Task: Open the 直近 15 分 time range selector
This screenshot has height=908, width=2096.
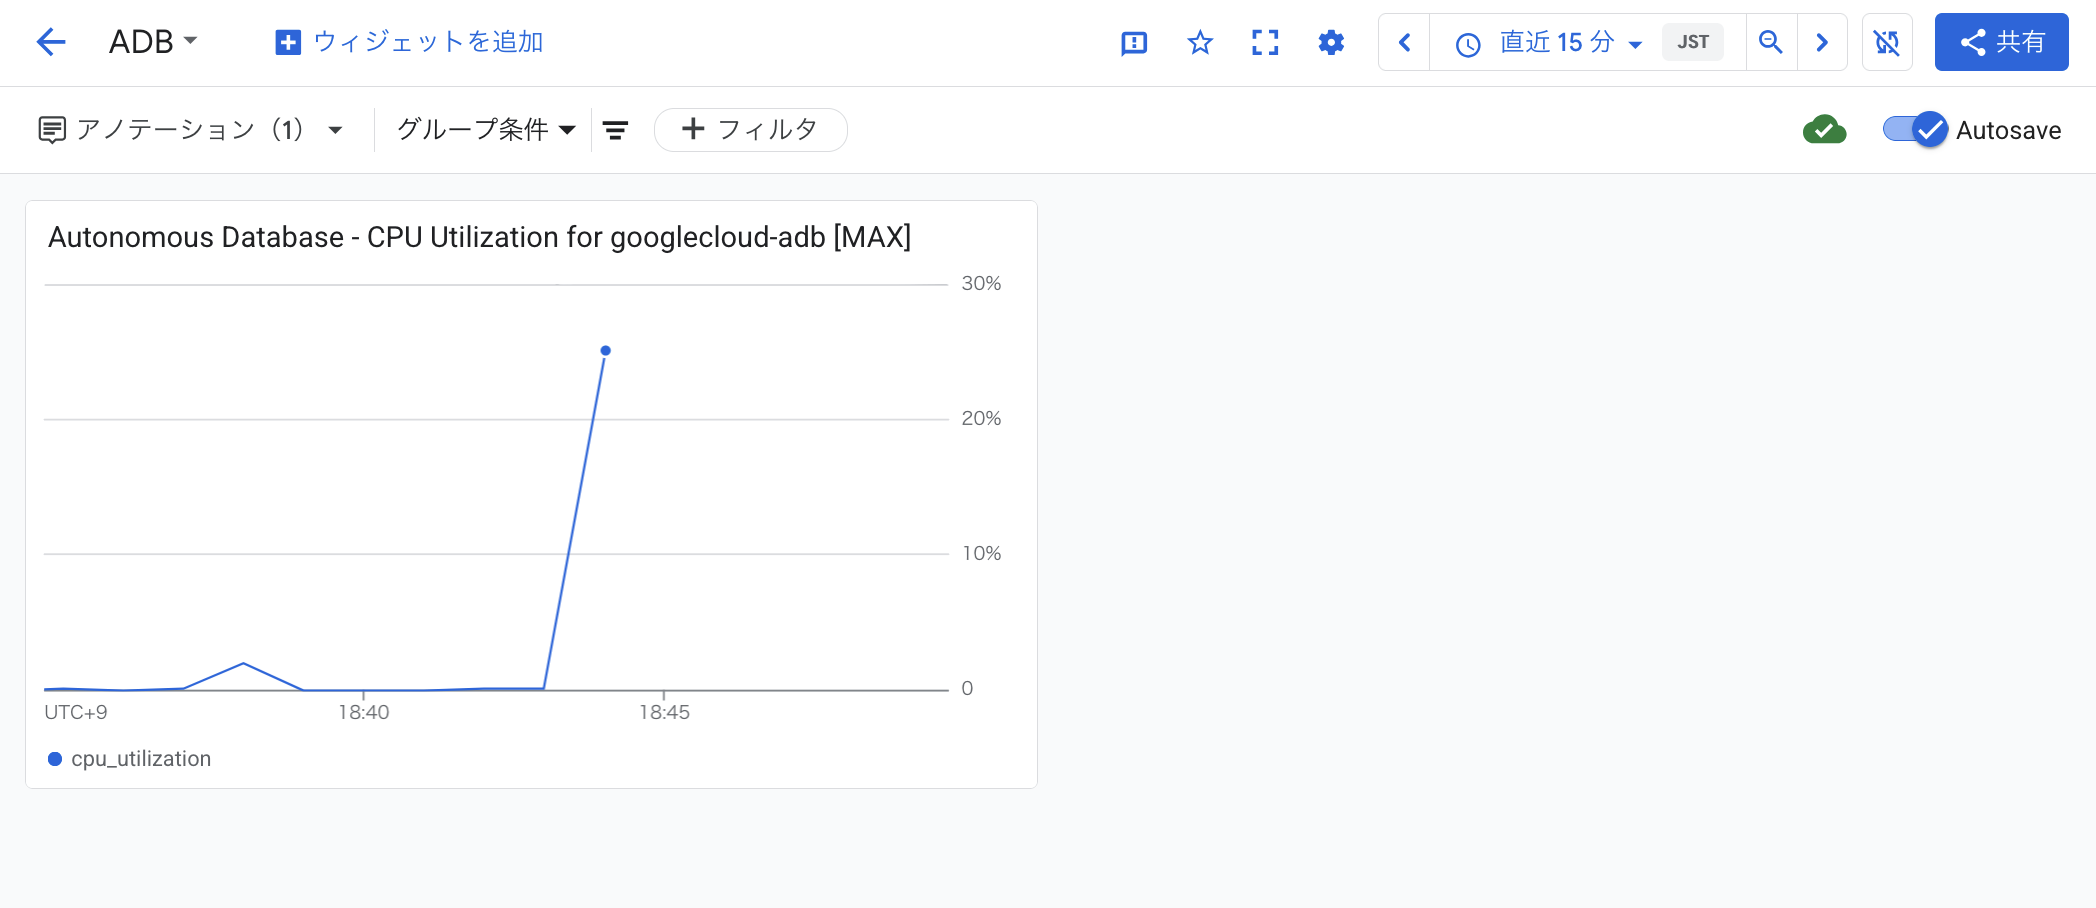Action: tap(1548, 42)
